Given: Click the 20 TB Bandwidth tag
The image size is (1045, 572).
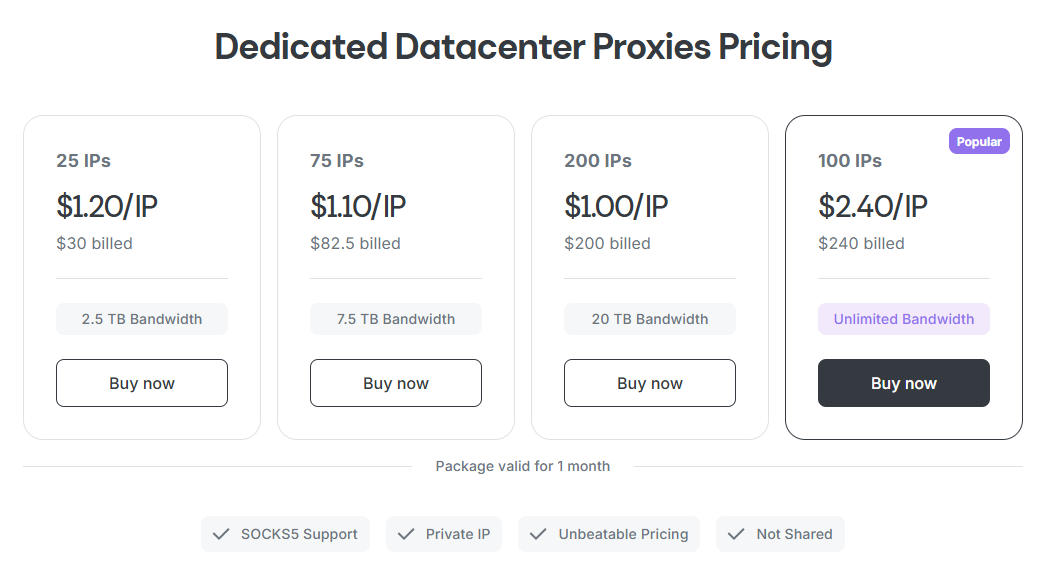Looking at the screenshot, I should click(x=650, y=319).
